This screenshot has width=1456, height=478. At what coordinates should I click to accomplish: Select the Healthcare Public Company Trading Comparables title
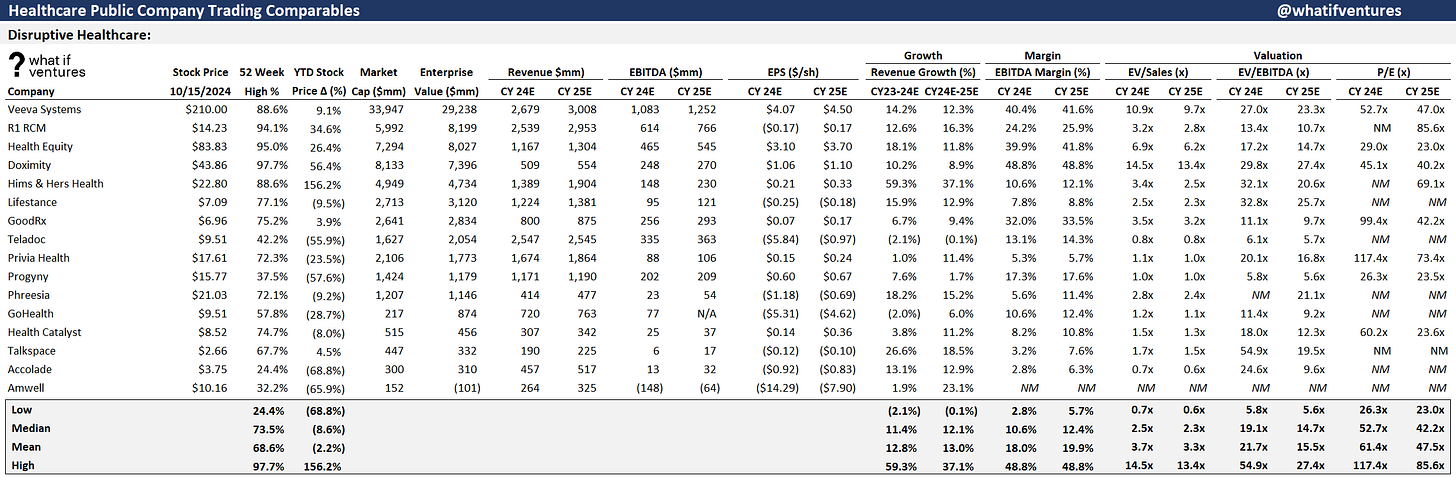point(184,10)
